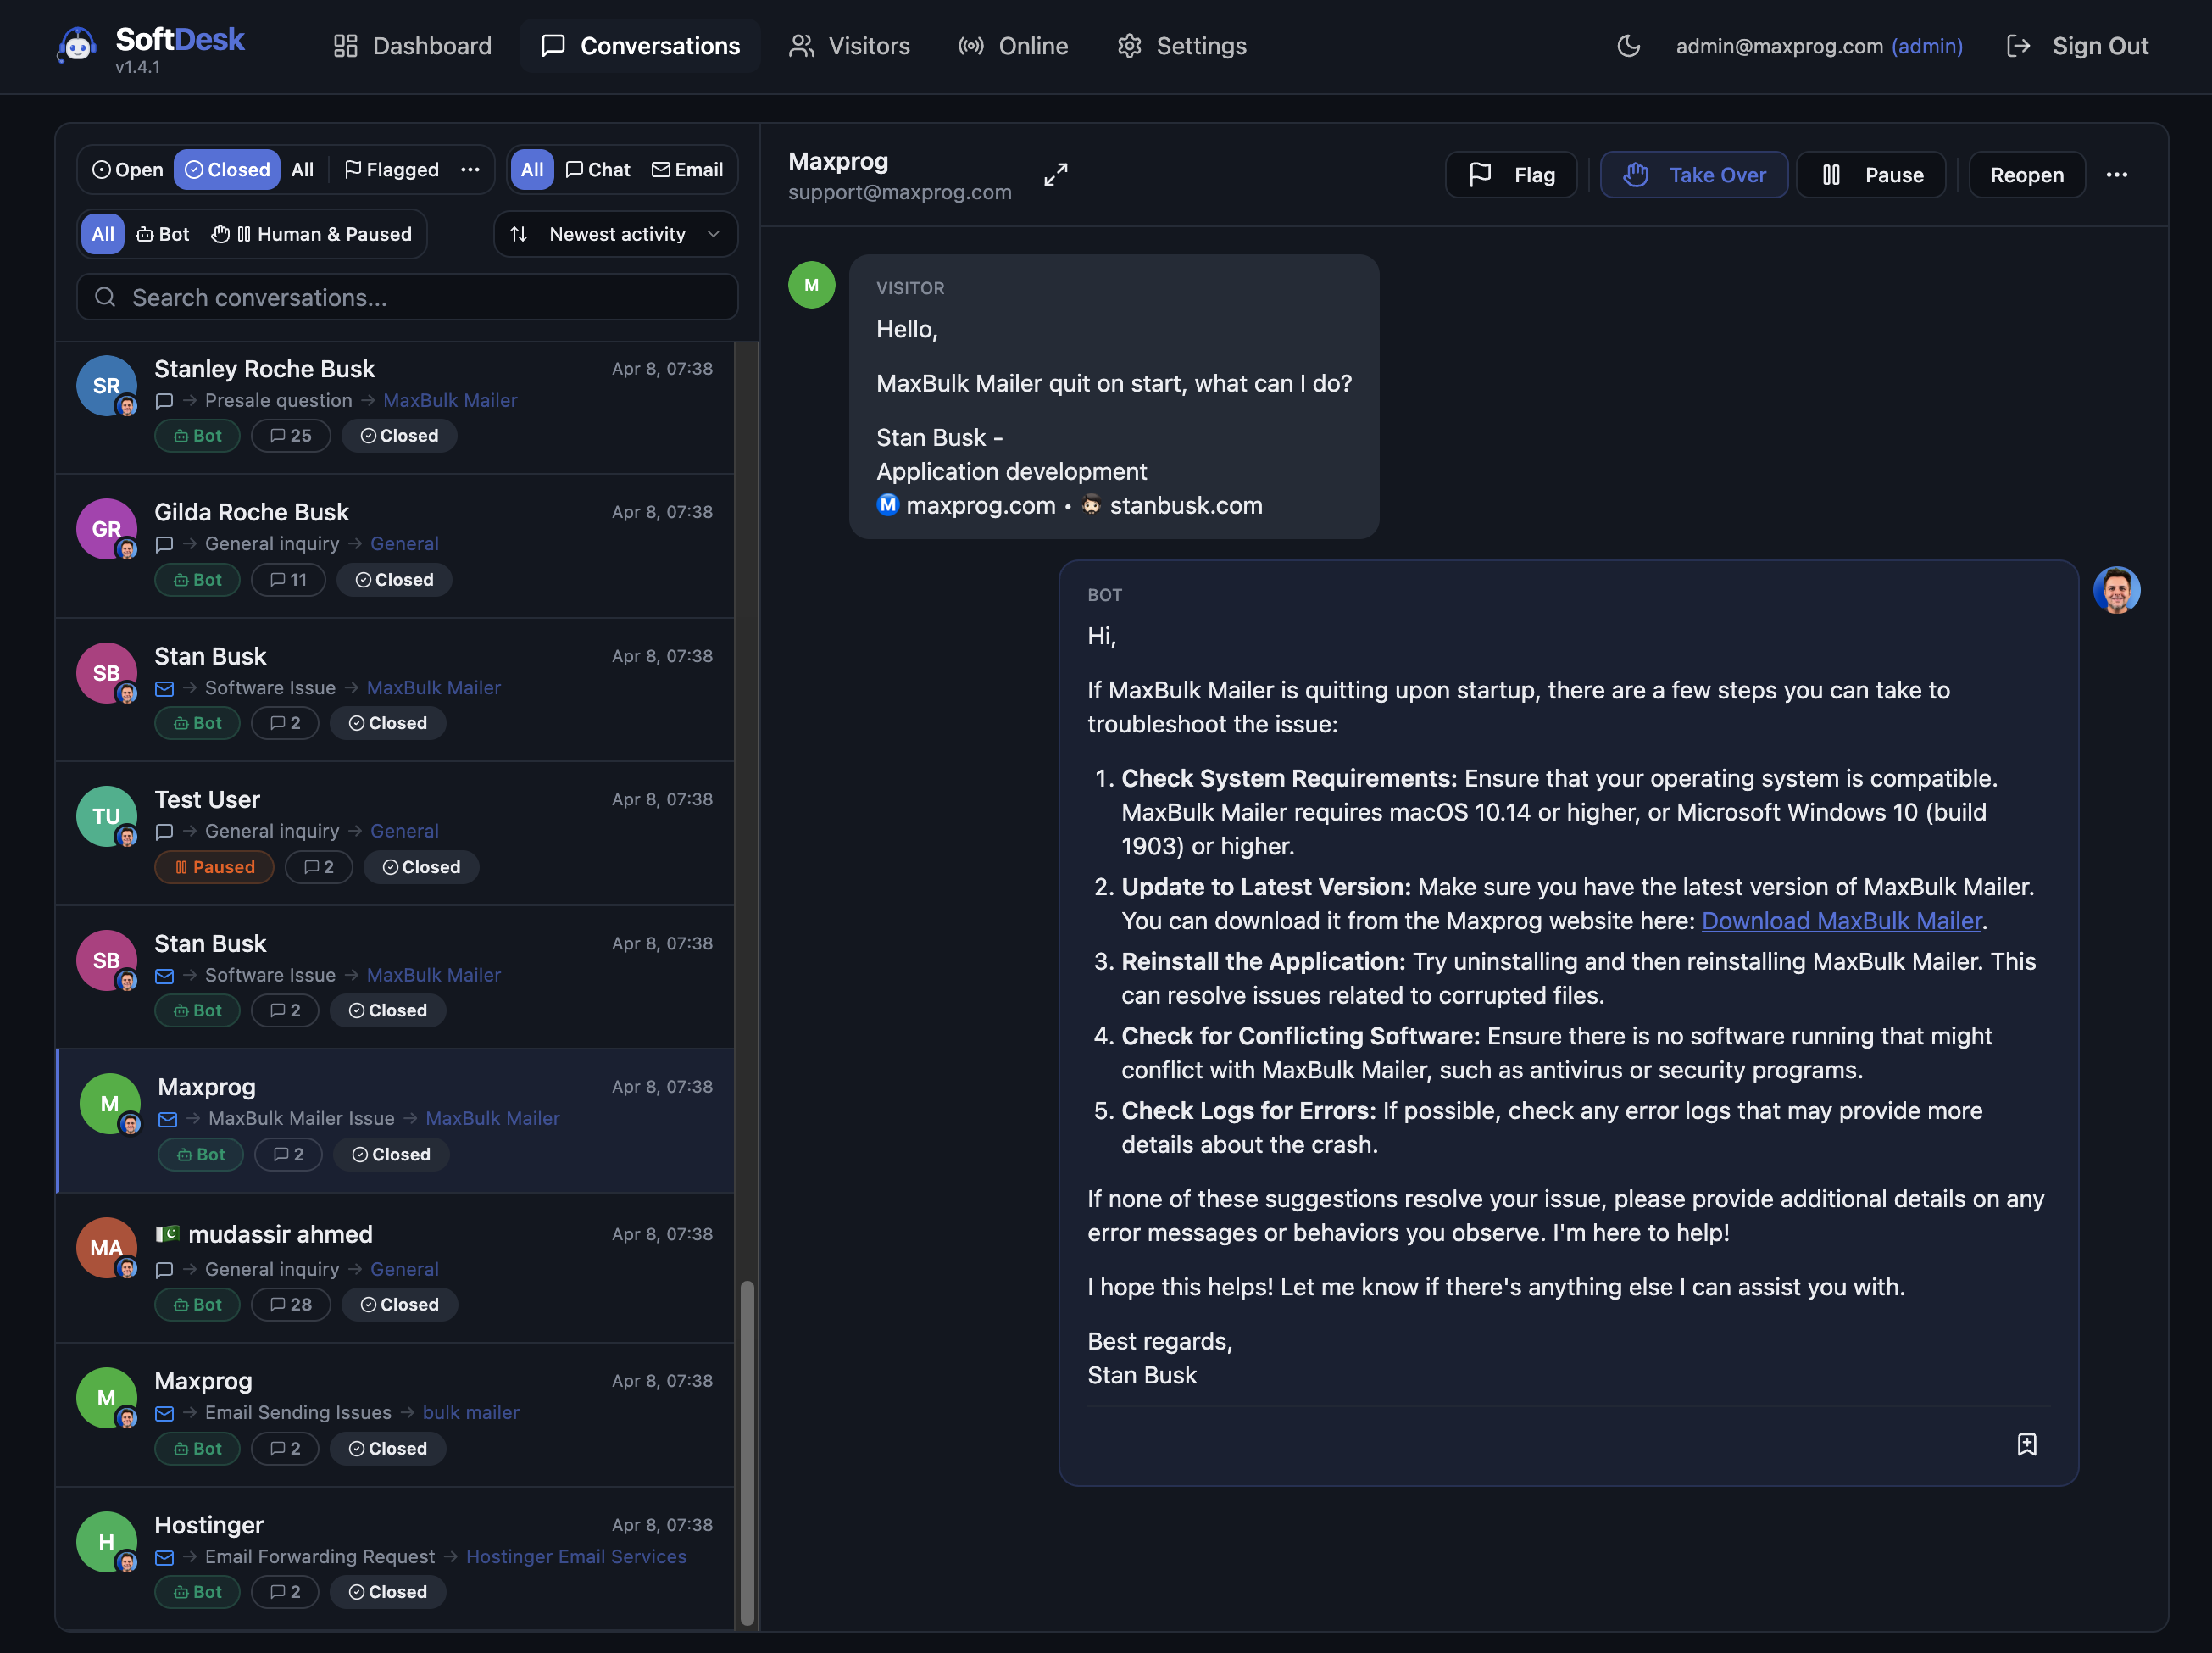Click the Sign Out icon

2019,46
